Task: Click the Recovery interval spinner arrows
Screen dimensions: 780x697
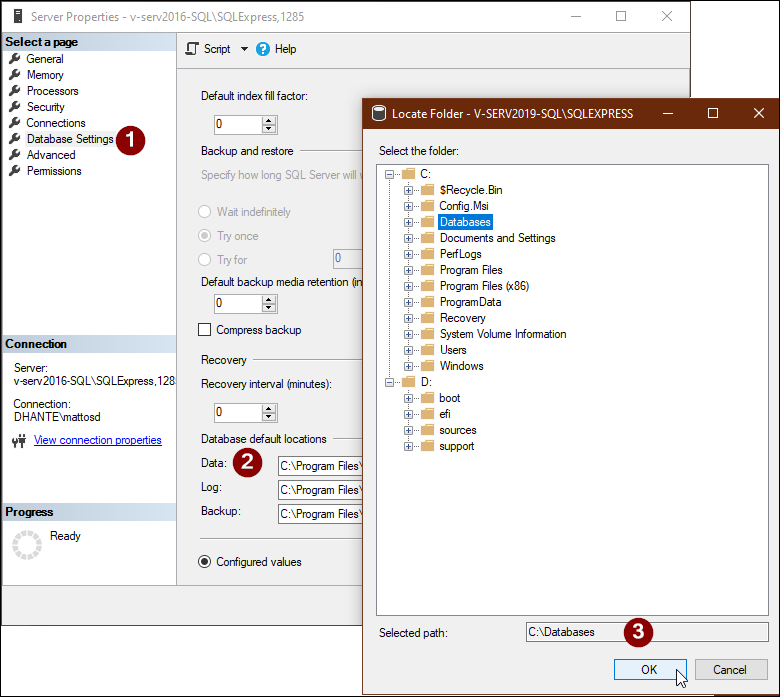Action: click(x=269, y=412)
